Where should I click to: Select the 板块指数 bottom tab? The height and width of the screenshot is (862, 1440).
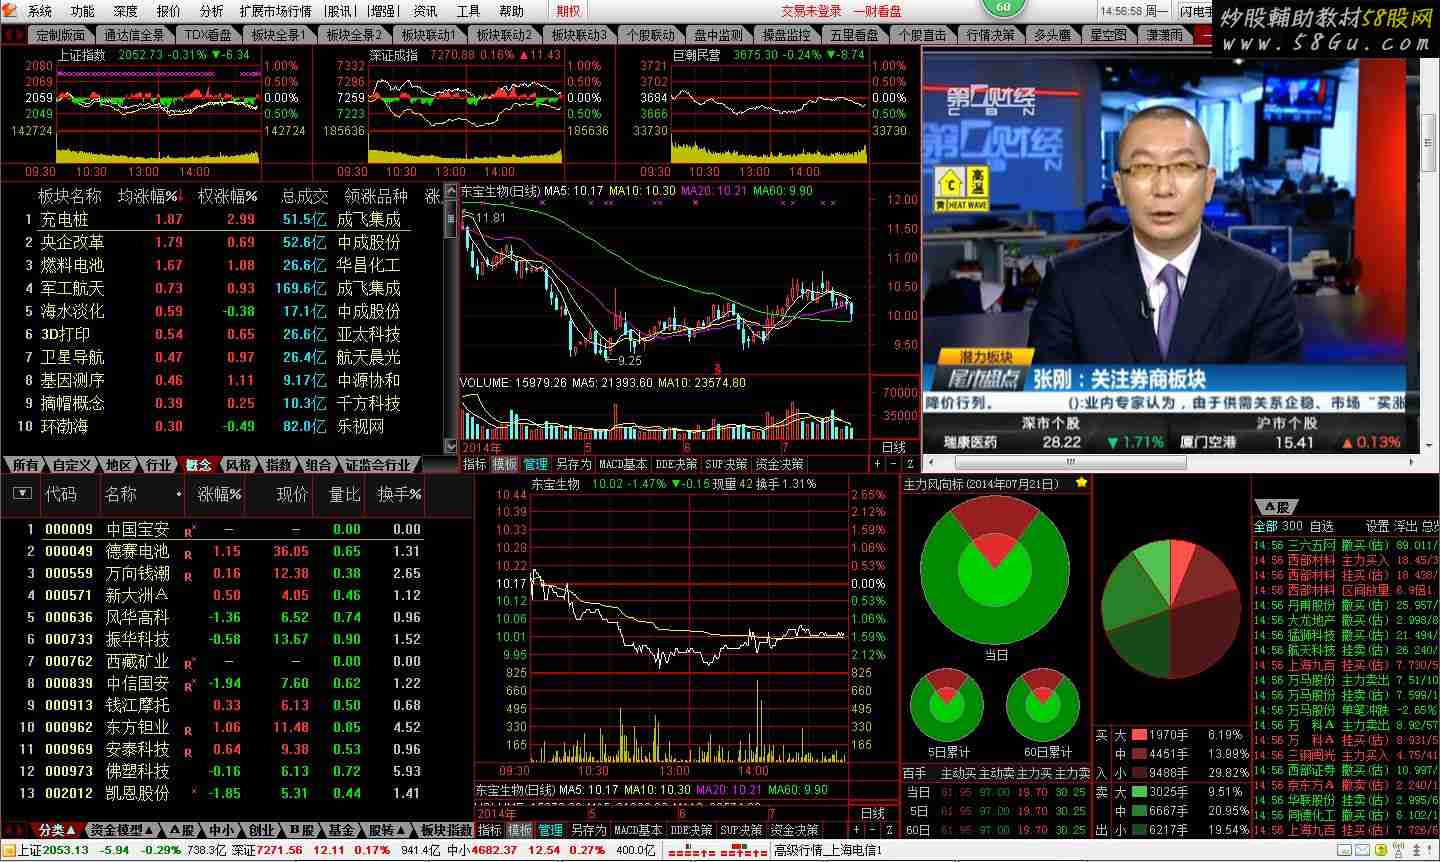(446, 830)
